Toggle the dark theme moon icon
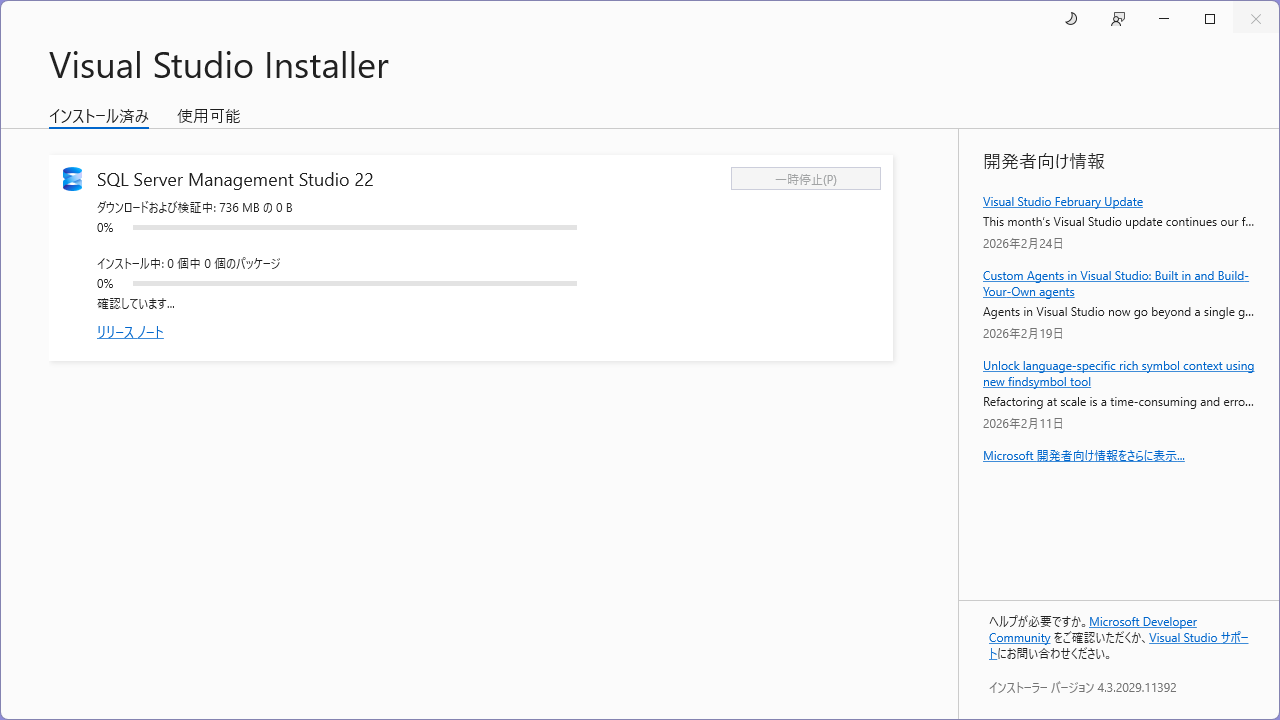1280x720 pixels. (1071, 19)
